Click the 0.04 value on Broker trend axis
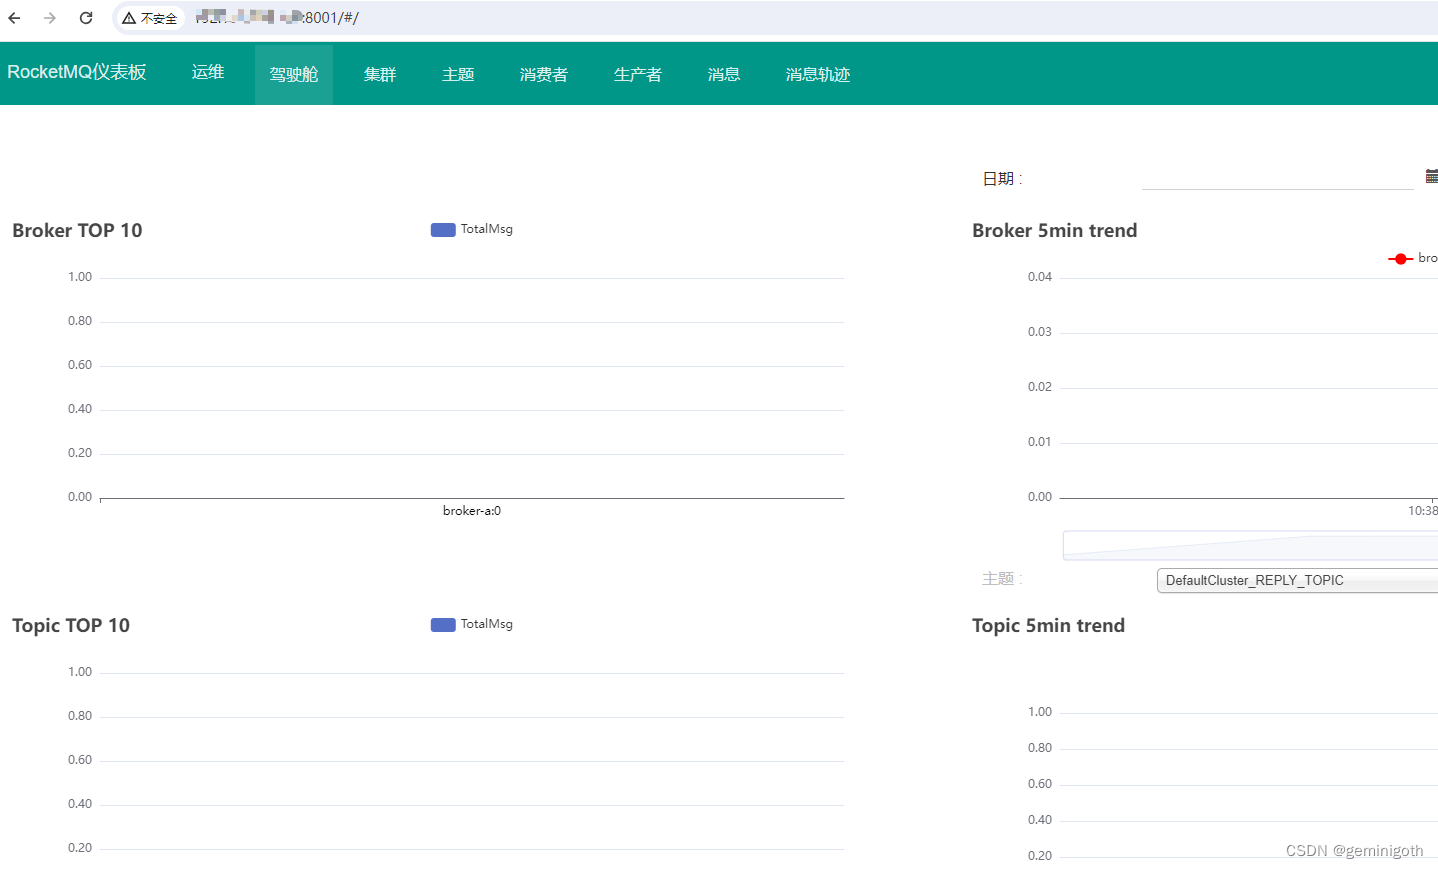 (1040, 277)
